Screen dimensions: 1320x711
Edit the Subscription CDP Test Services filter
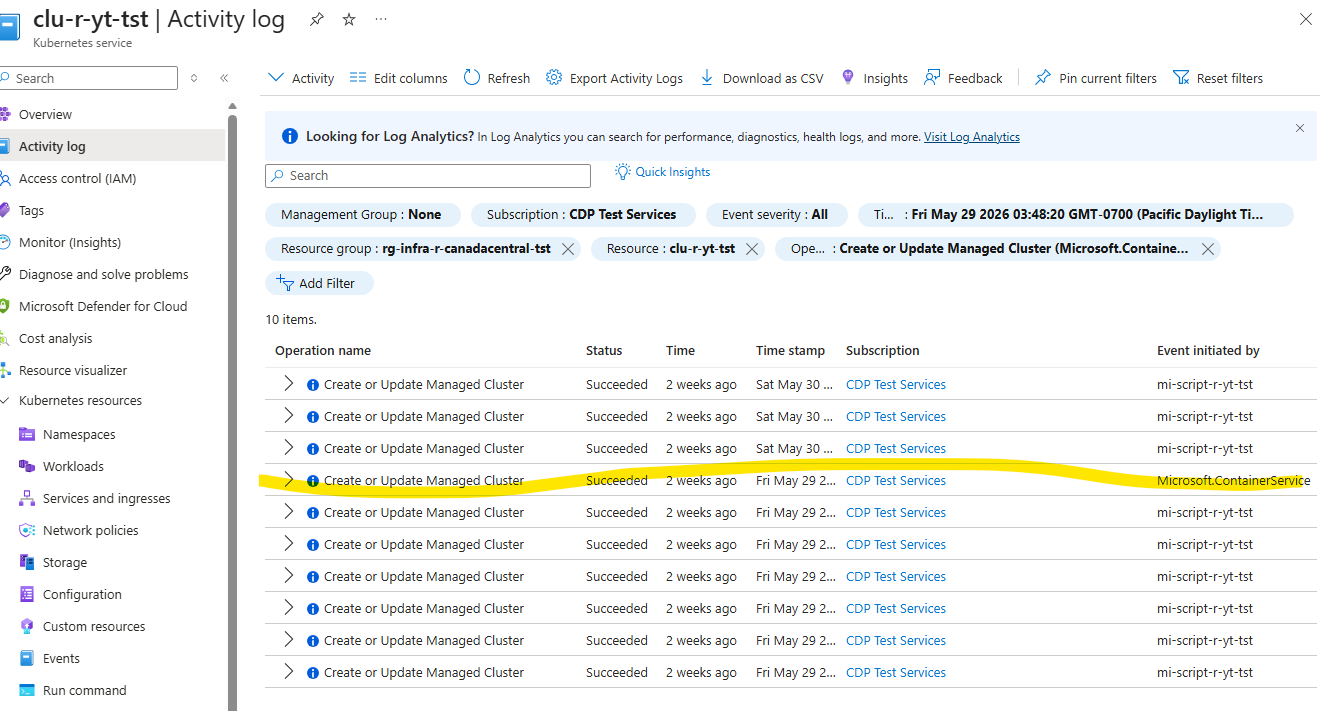click(x=581, y=214)
